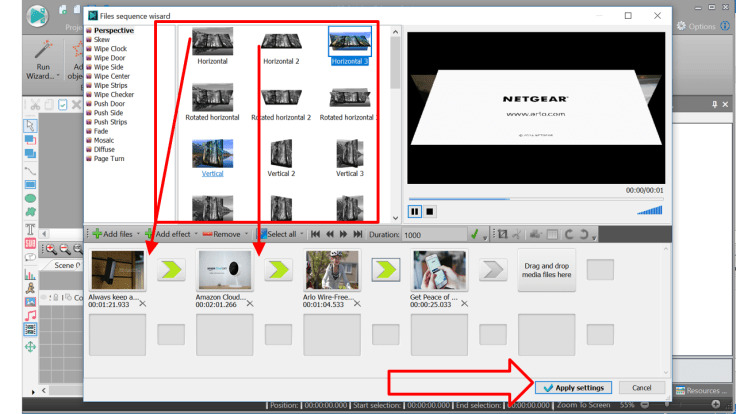The image size is (736, 414).
Task: Remove the 'Get Peace of...' clip with X
Action: coord(464,304)
